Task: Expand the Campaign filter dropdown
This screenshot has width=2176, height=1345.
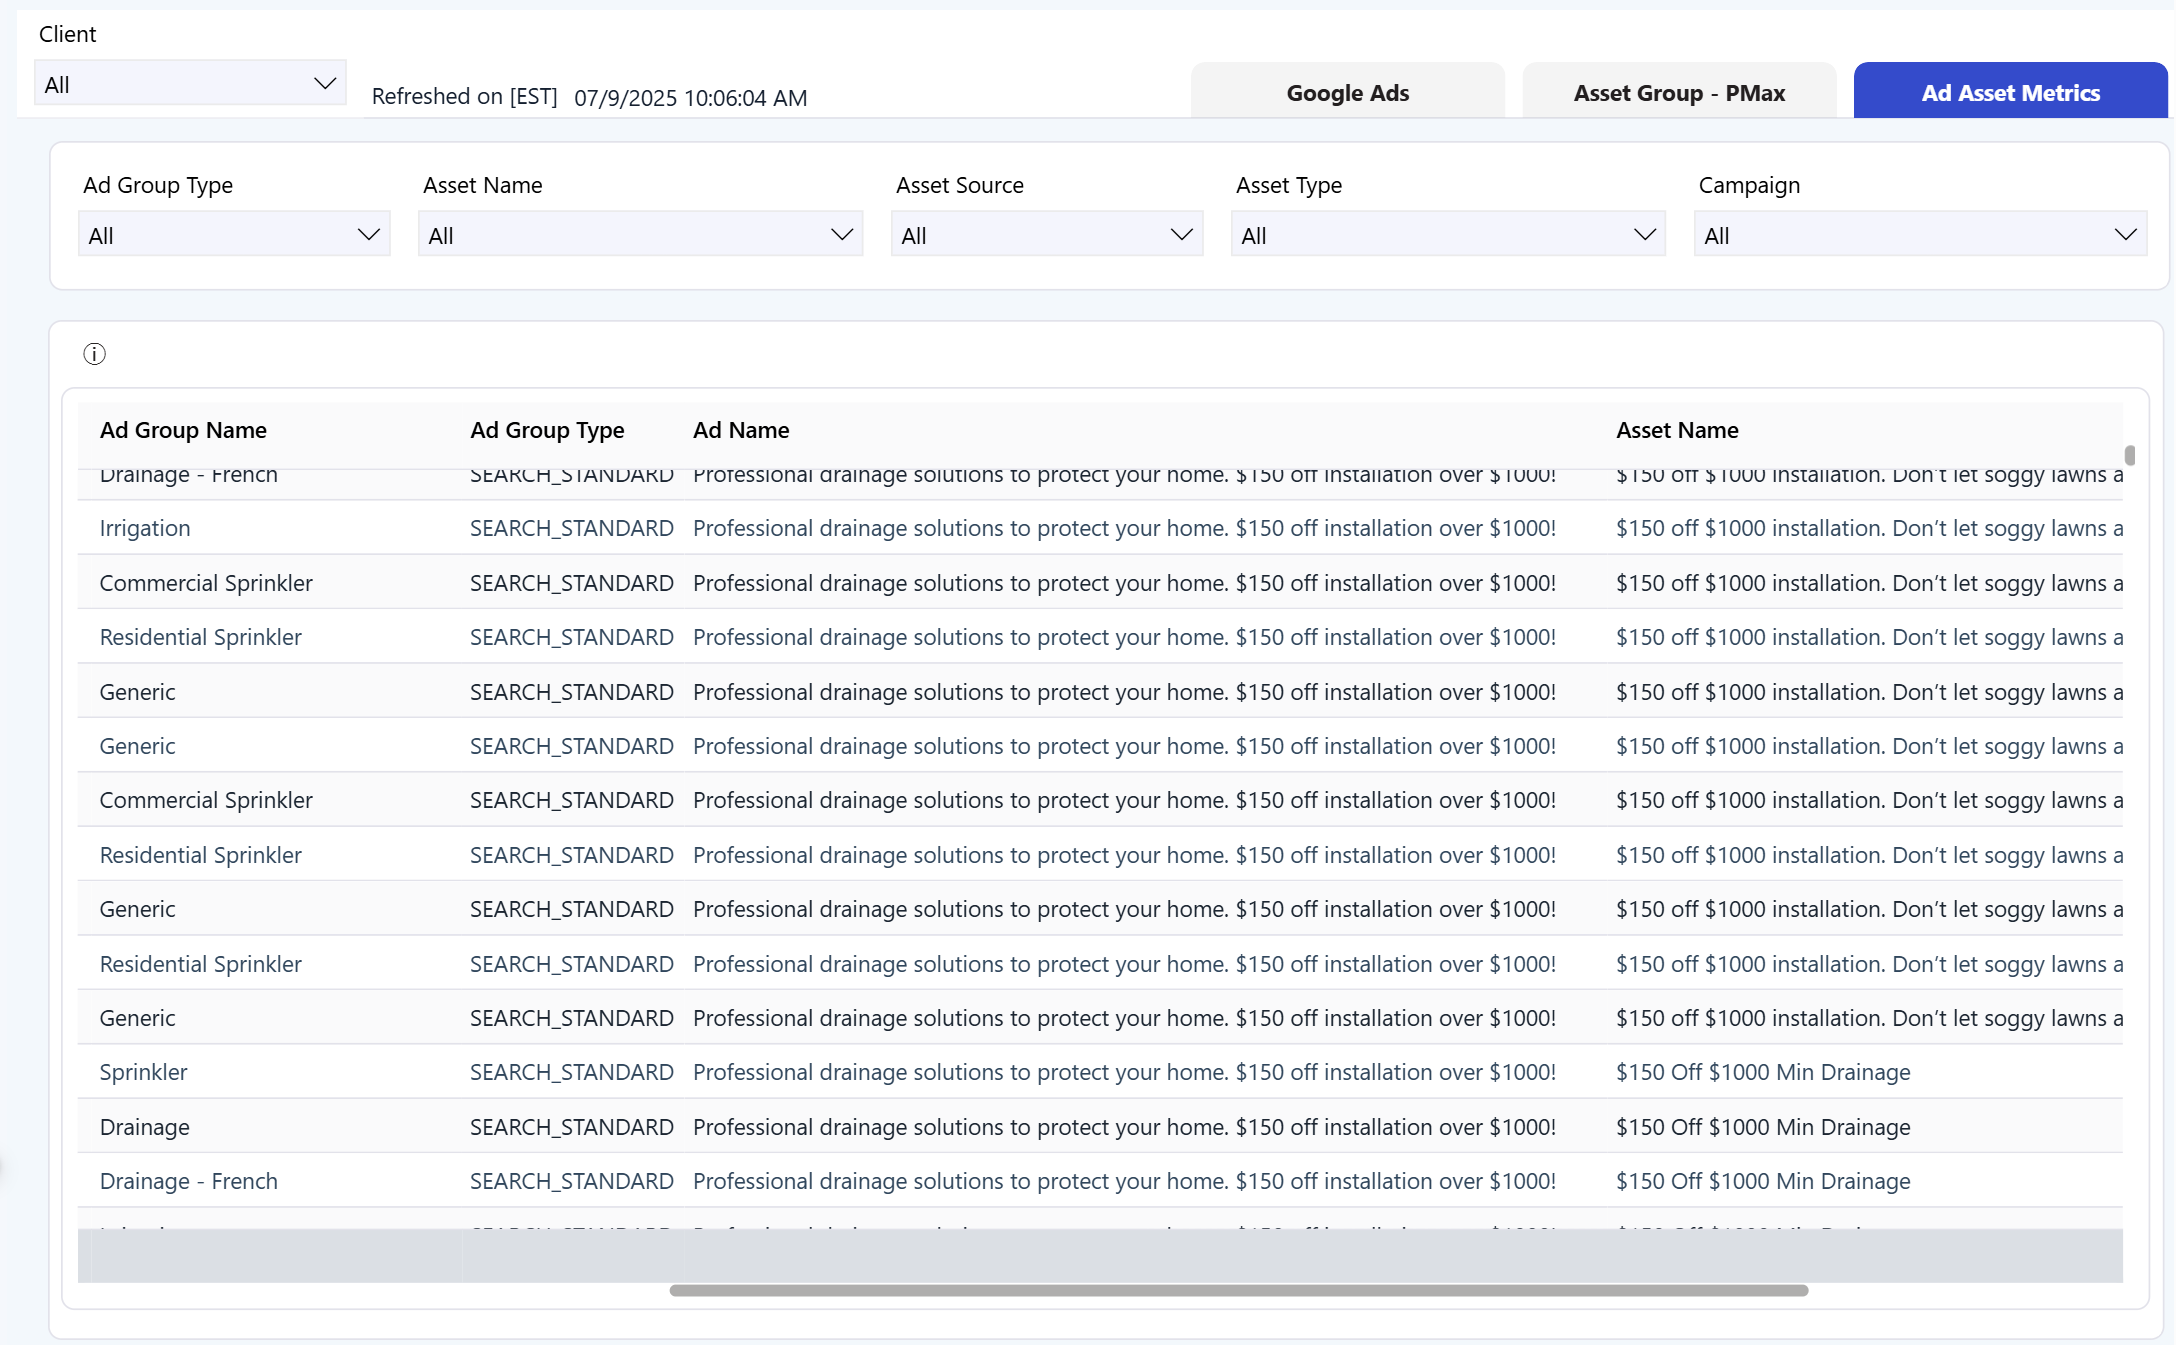Action: pos(1919,235)
